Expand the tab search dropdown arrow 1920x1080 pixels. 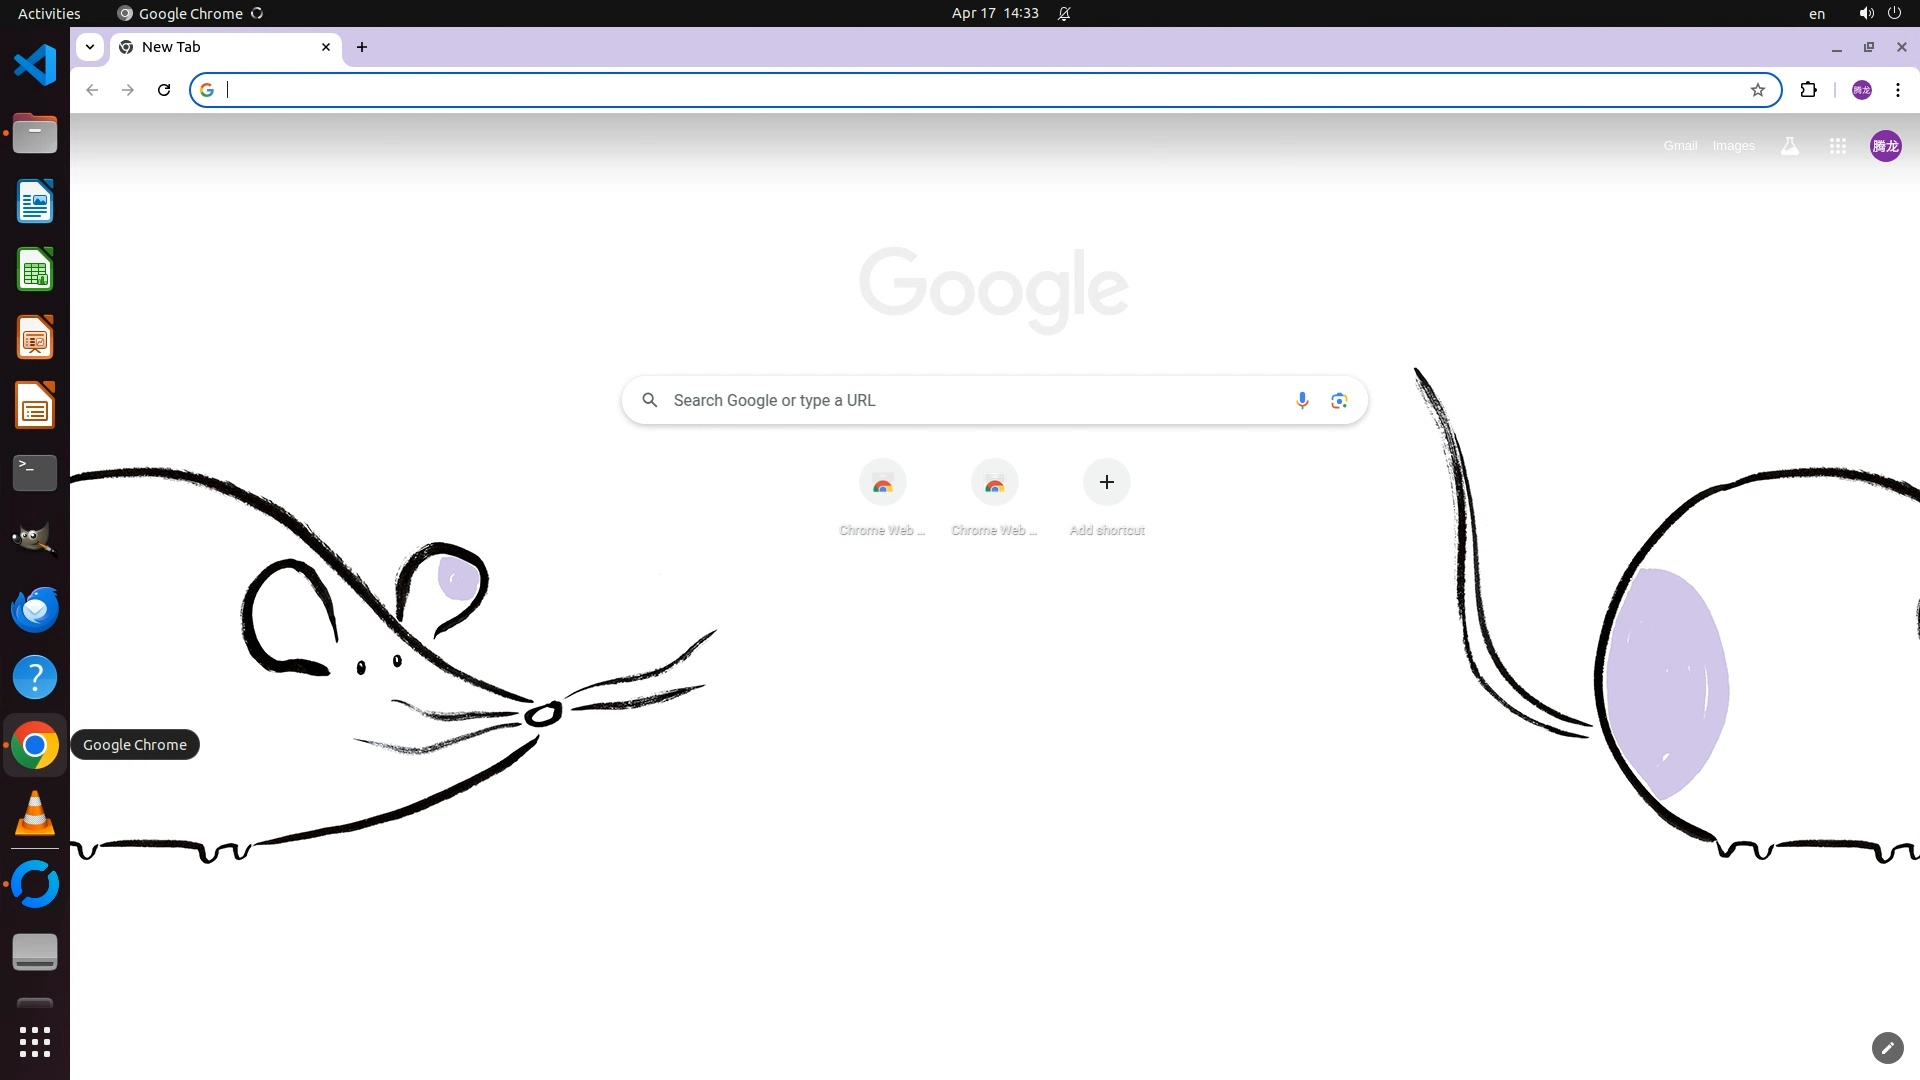90,47
